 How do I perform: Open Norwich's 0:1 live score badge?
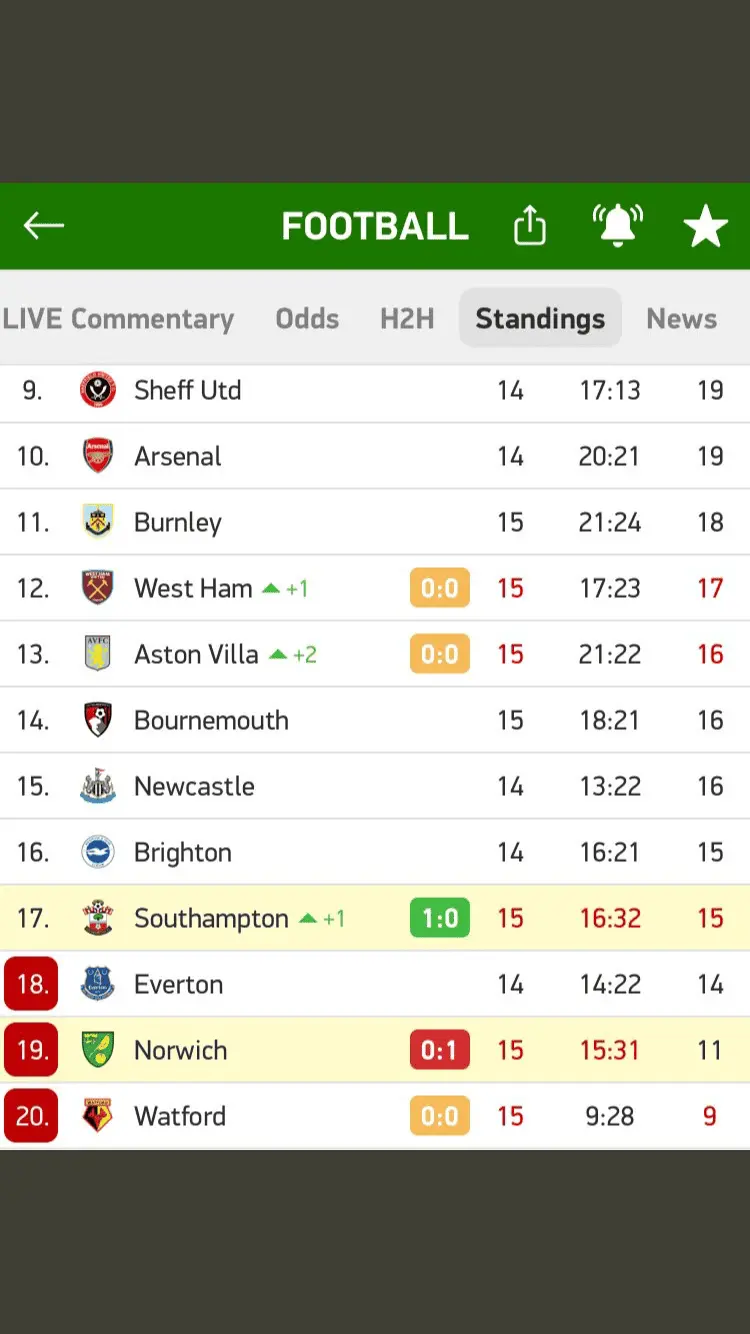click(440, 1050)
